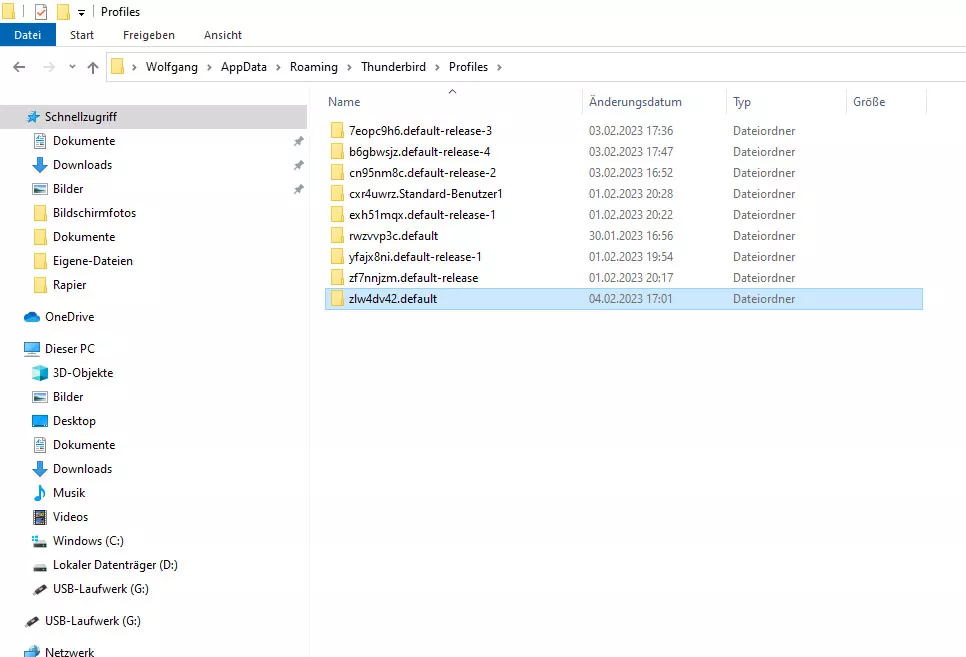Select the rwzvvp3c.default folder
Screen dimensions: 966x657
(x=393, y=236)
